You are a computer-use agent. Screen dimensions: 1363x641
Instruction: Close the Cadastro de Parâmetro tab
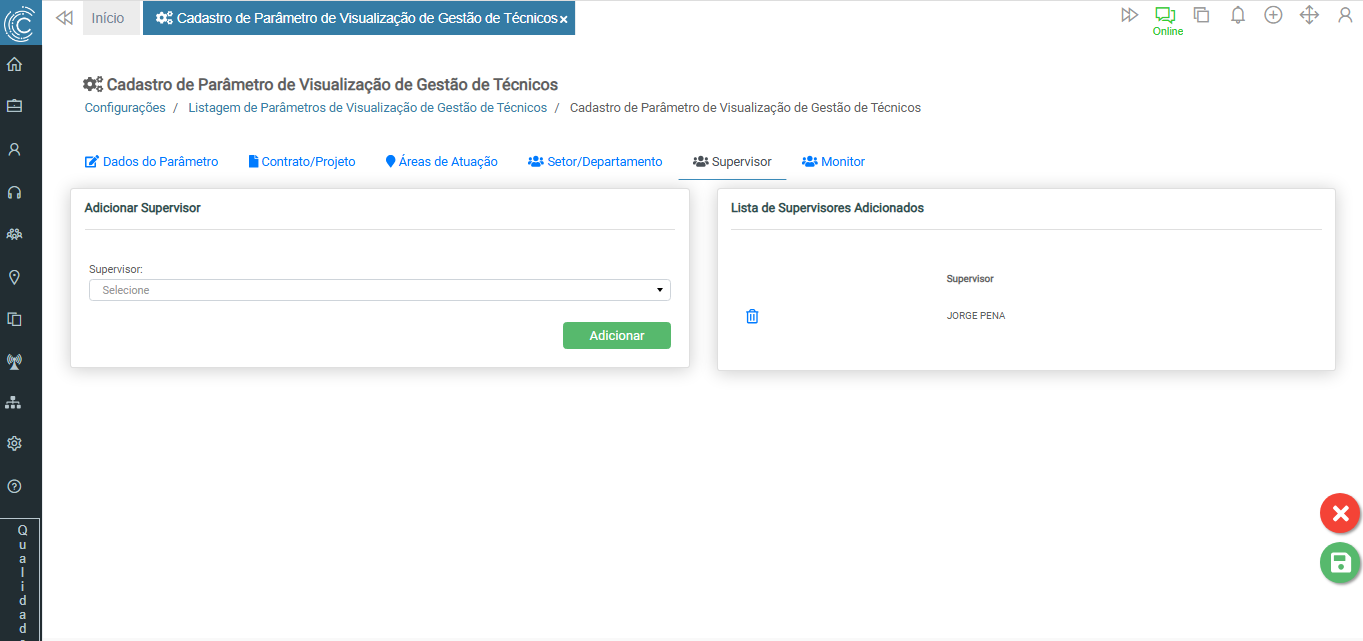564,19
